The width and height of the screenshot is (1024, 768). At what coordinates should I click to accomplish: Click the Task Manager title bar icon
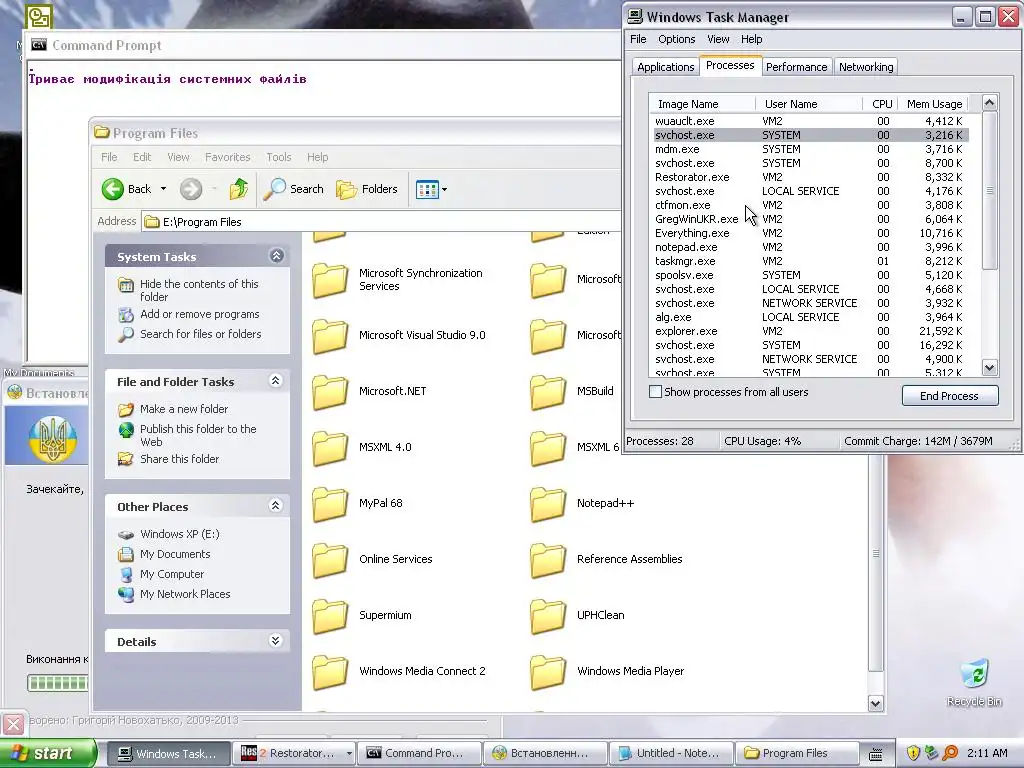coord(635,16)
